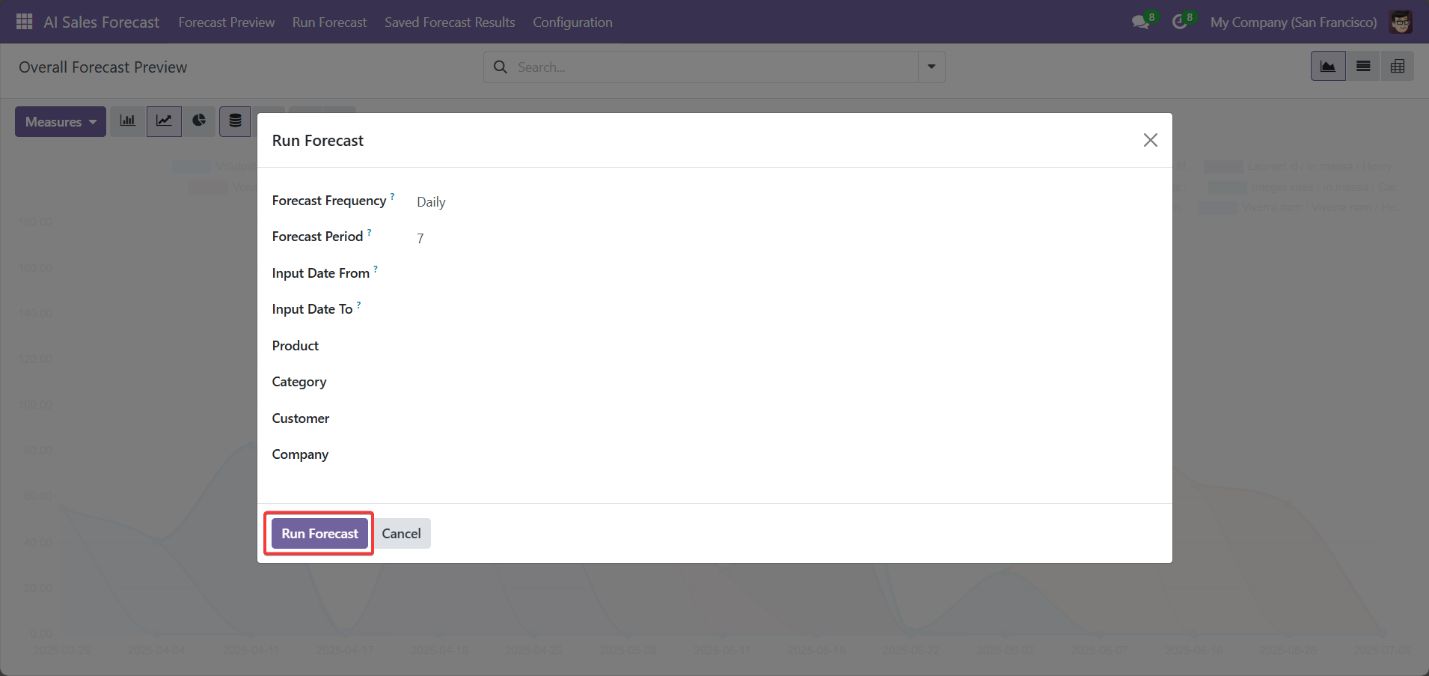Focus the Search input field
This screenshot has height=676, width=1429.
715,67
